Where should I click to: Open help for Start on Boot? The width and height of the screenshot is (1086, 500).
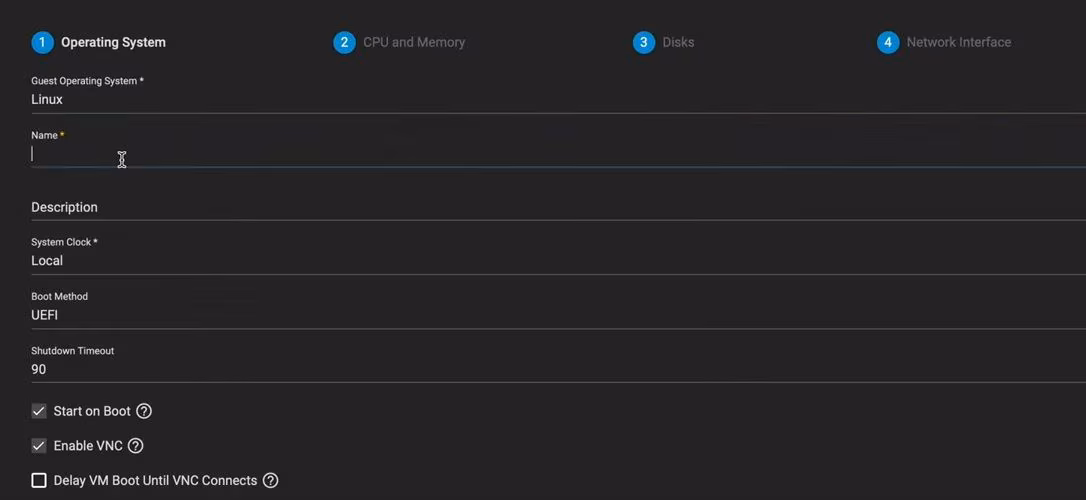click(144, 411)
